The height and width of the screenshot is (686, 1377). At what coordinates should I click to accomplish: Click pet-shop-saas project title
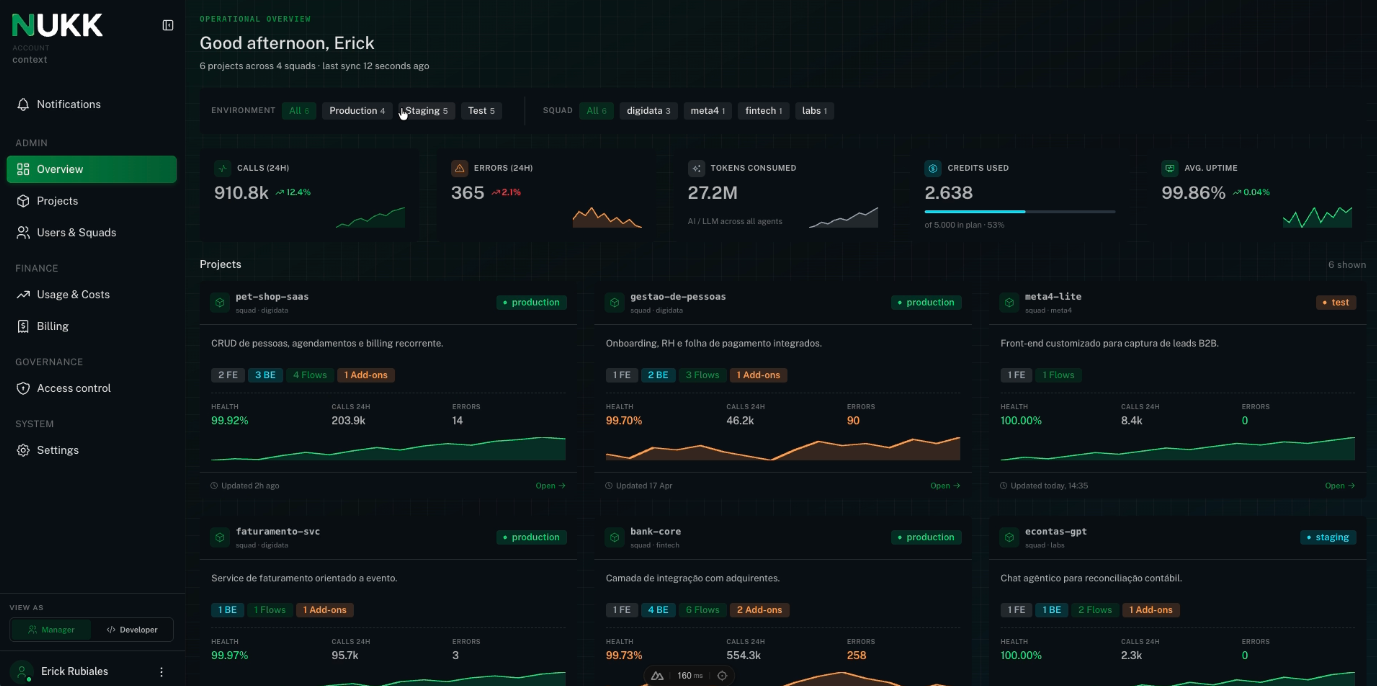click(272, 297)
